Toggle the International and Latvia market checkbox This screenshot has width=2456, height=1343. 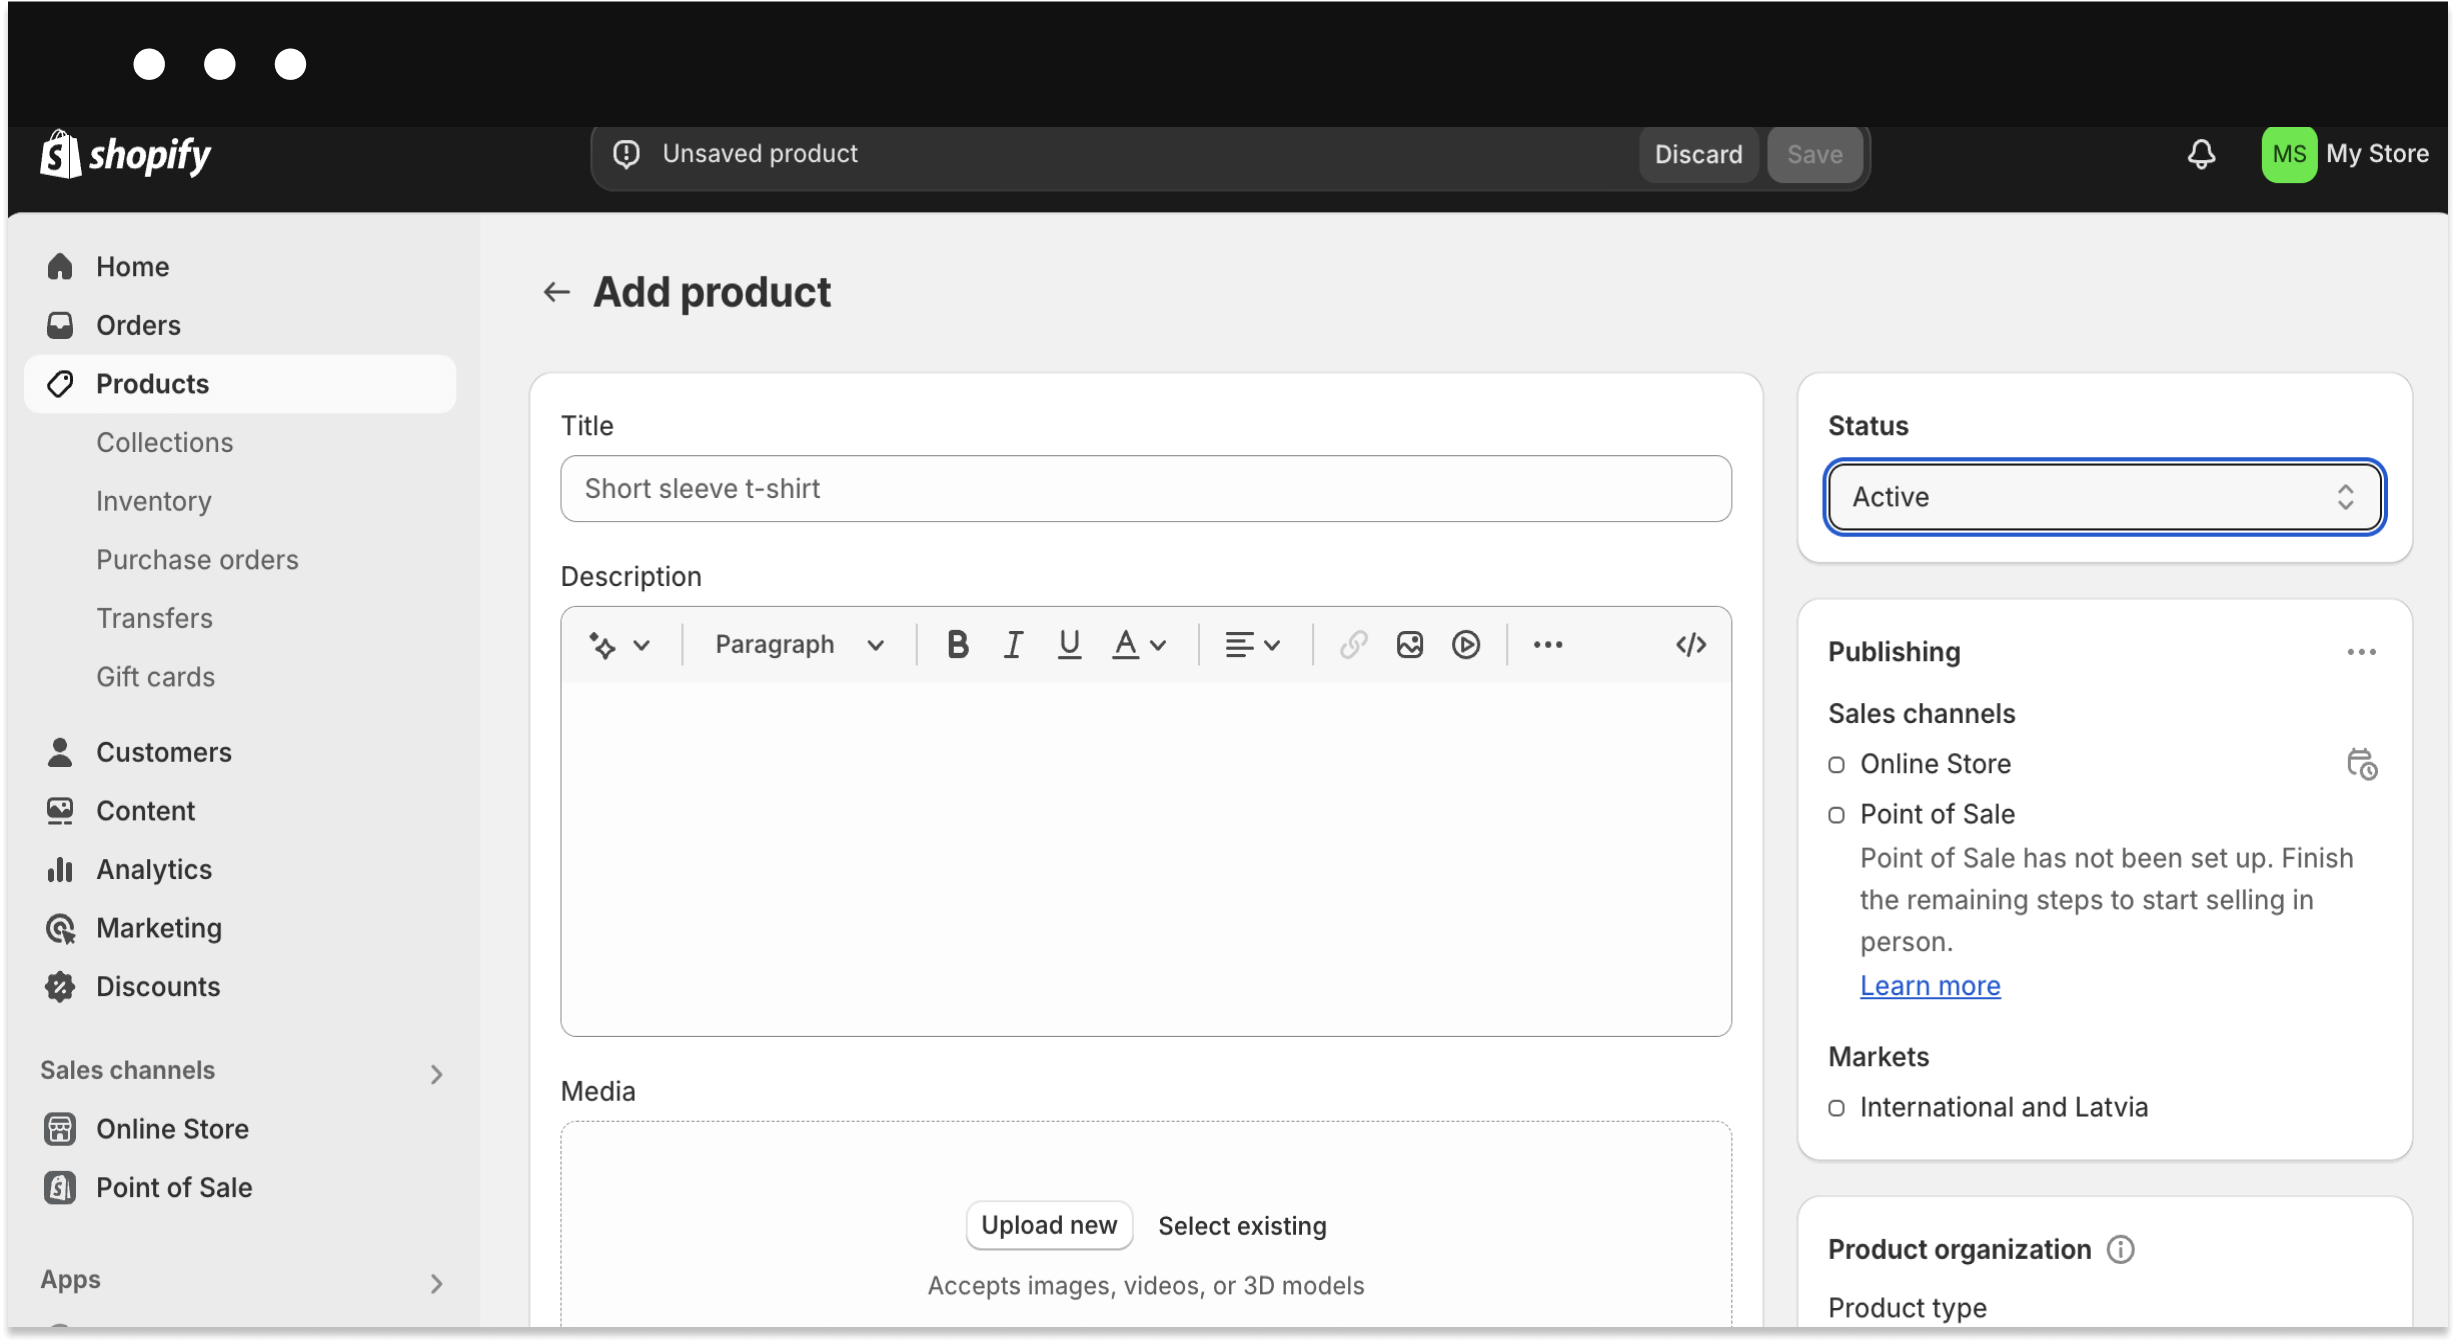coord(1836,1106)
